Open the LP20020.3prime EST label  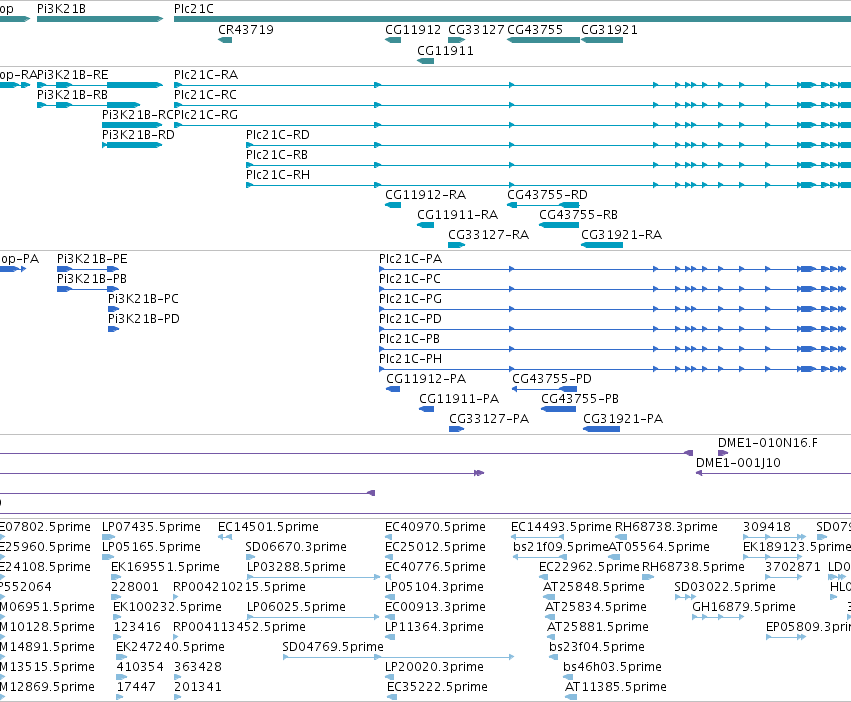click(434, 667)
